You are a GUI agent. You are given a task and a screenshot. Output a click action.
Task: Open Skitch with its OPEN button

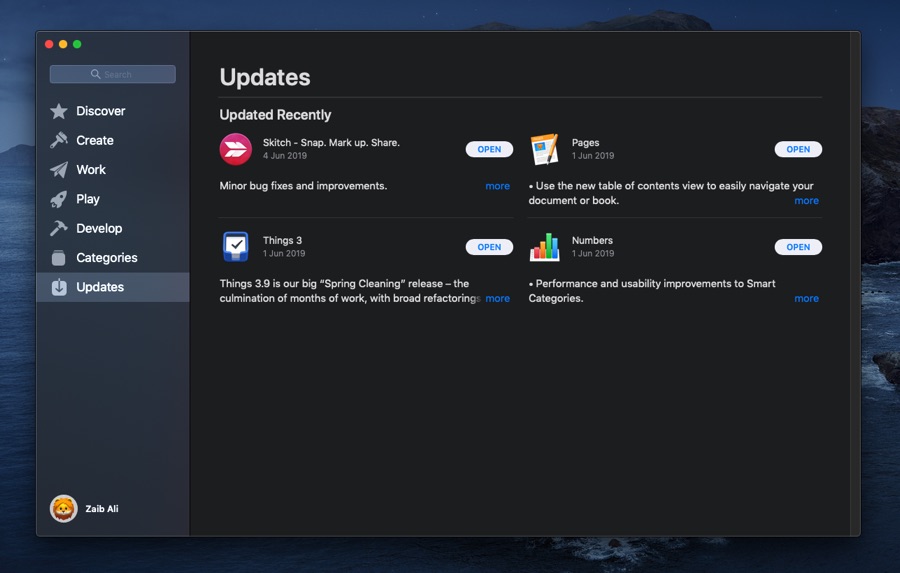489,149
